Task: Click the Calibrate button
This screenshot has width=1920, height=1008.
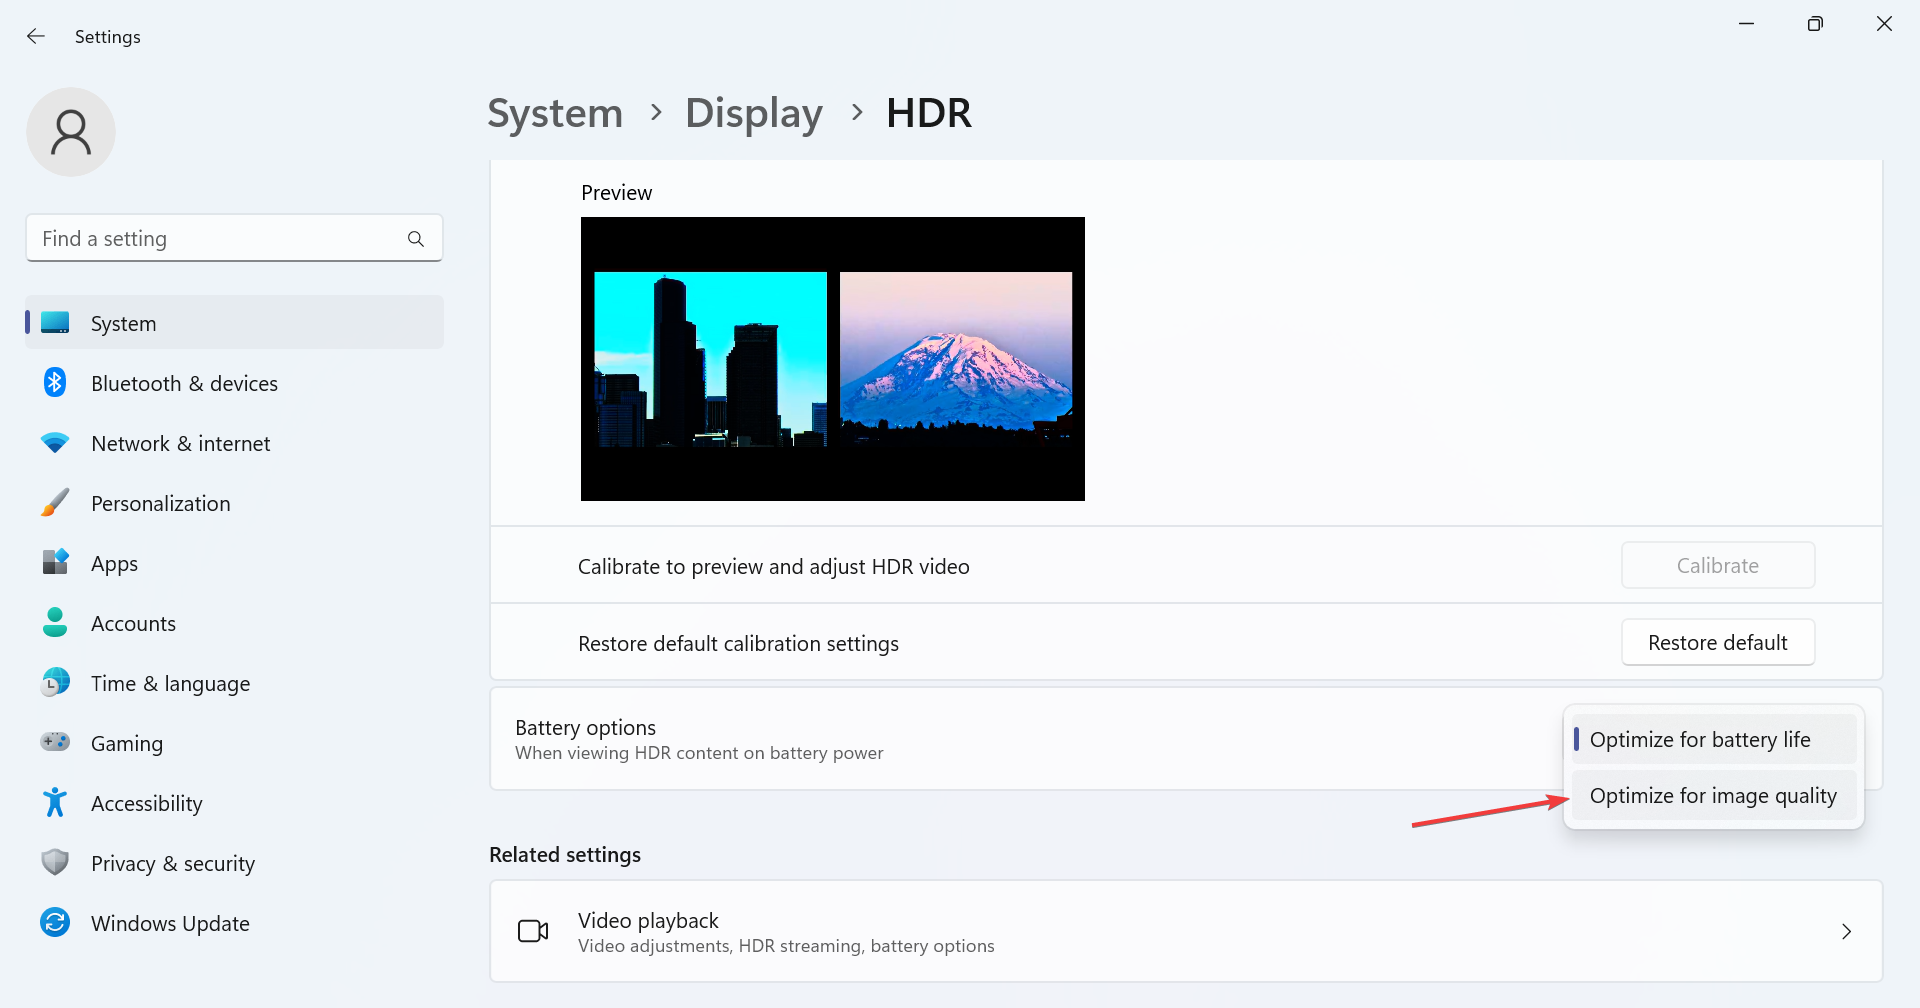Action: (x=1717, y=565)
